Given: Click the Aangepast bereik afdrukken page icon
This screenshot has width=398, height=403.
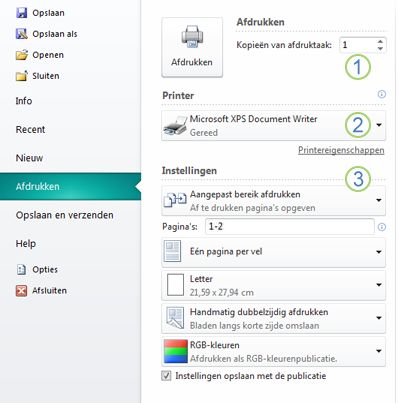Looking at the screenshot, I should tap(175, 200).
